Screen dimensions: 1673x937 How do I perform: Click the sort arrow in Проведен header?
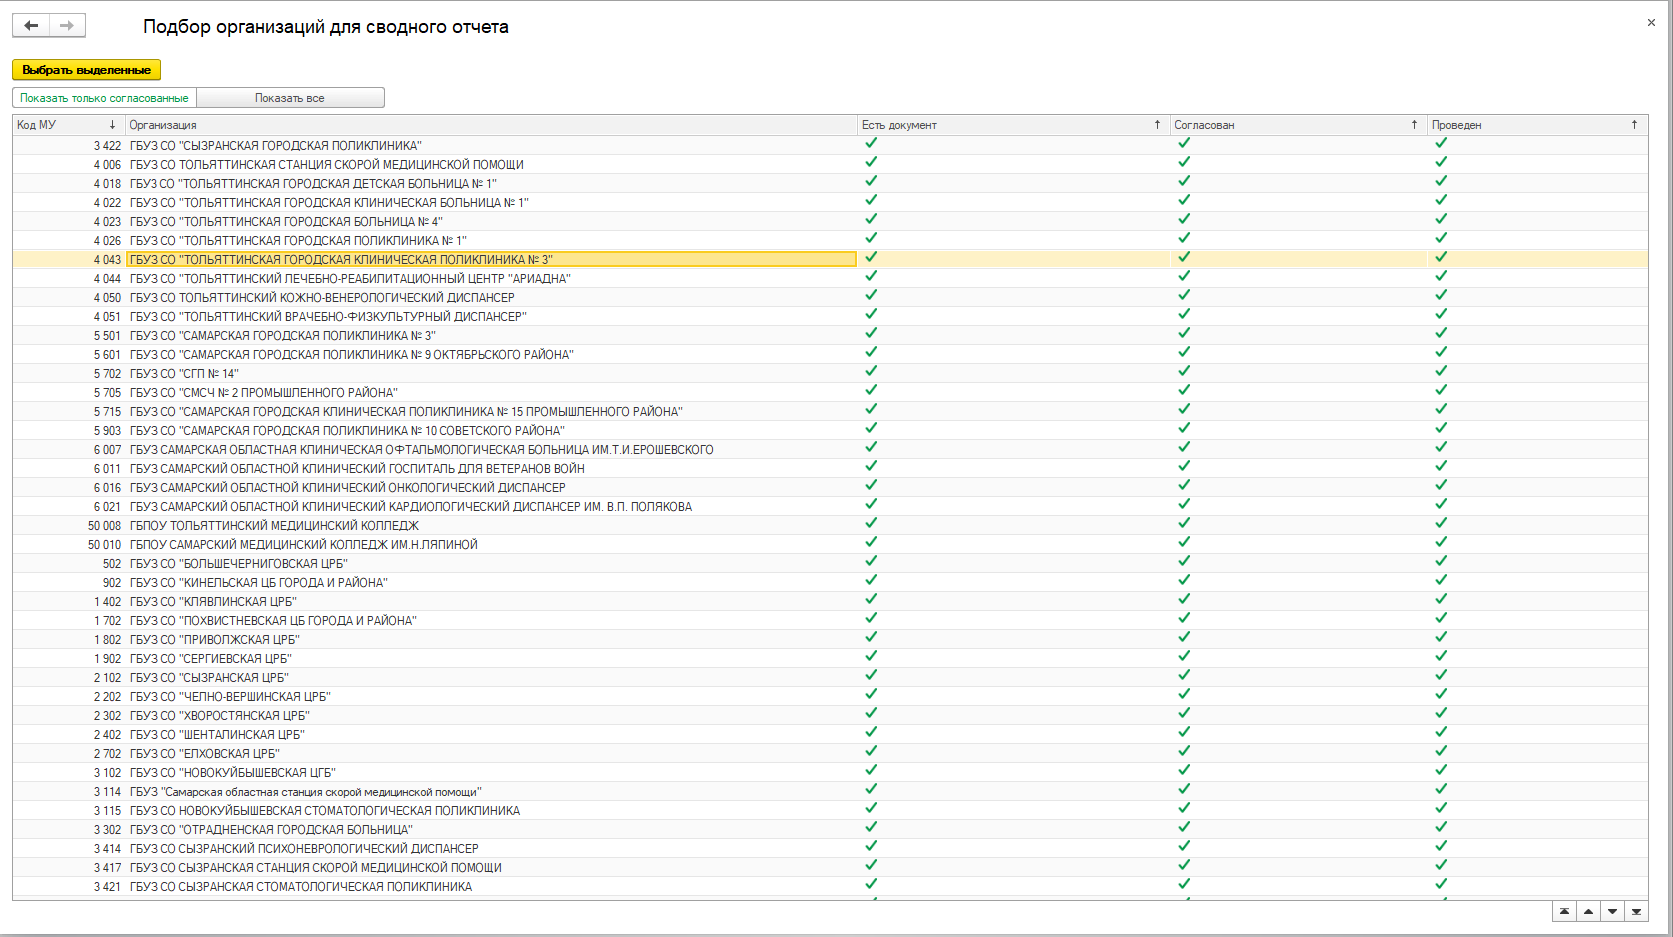1634,125
